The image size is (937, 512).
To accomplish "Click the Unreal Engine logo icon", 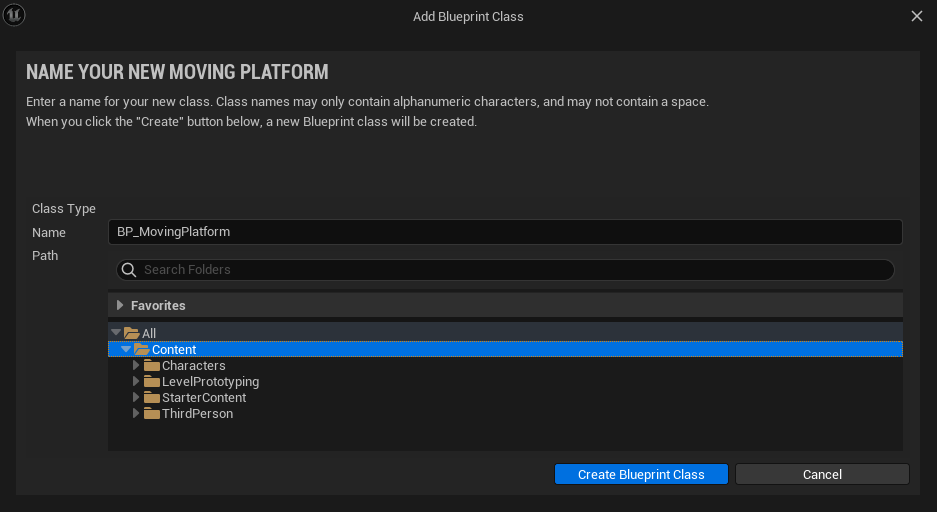I will pos(14,15).
